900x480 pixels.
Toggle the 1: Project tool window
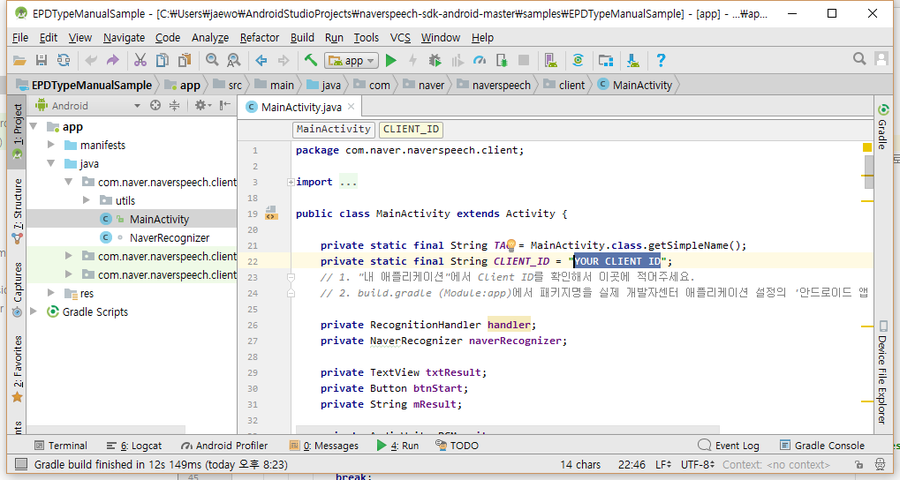17,132
